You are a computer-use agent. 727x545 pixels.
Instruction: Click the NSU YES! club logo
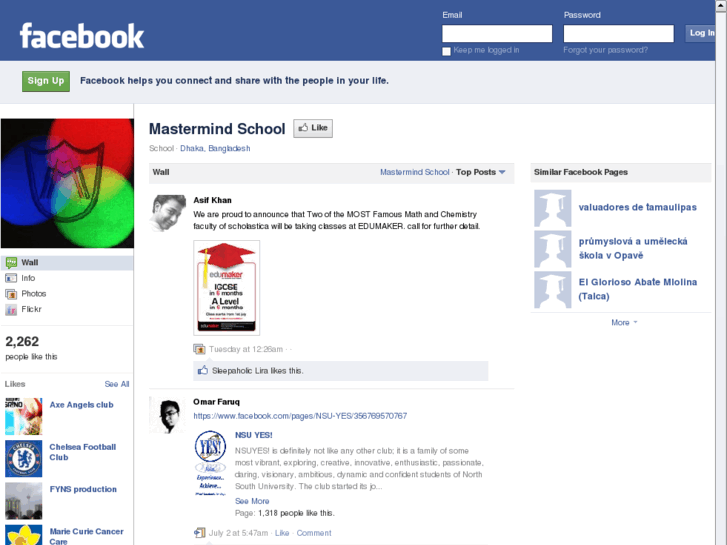point(210,462)
